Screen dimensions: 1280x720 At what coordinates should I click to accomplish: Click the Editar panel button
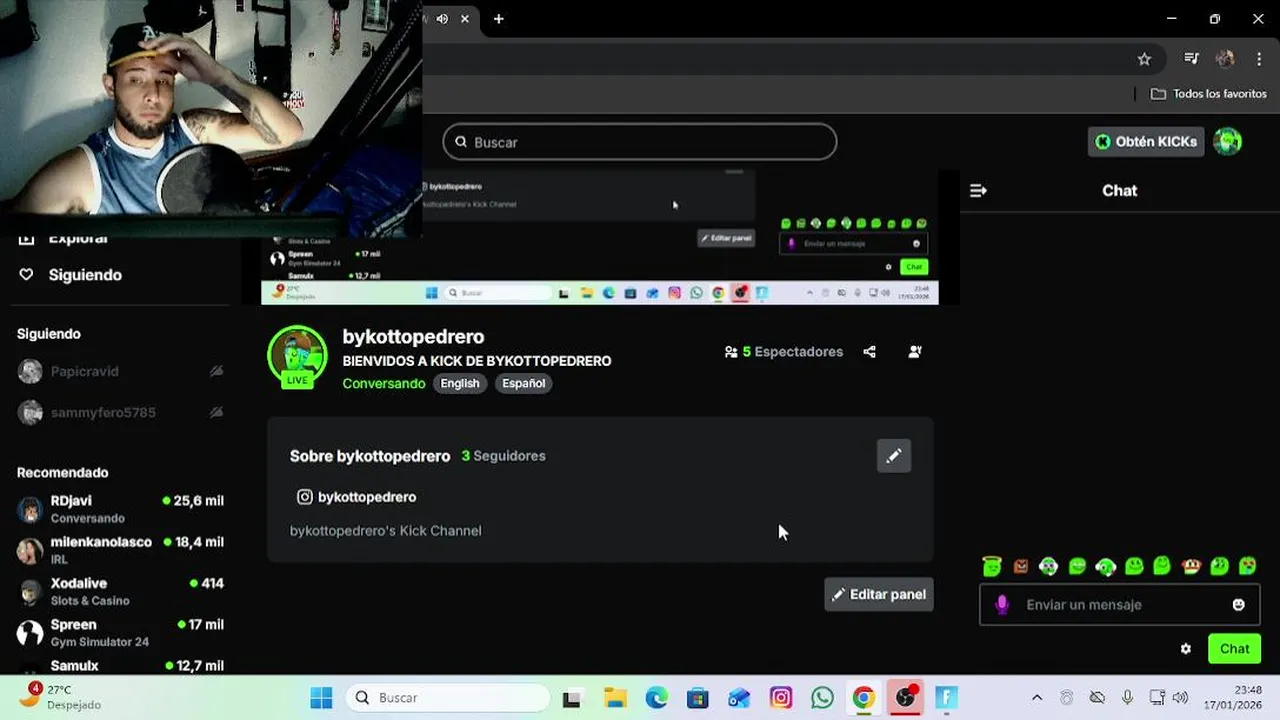point(879,594)
